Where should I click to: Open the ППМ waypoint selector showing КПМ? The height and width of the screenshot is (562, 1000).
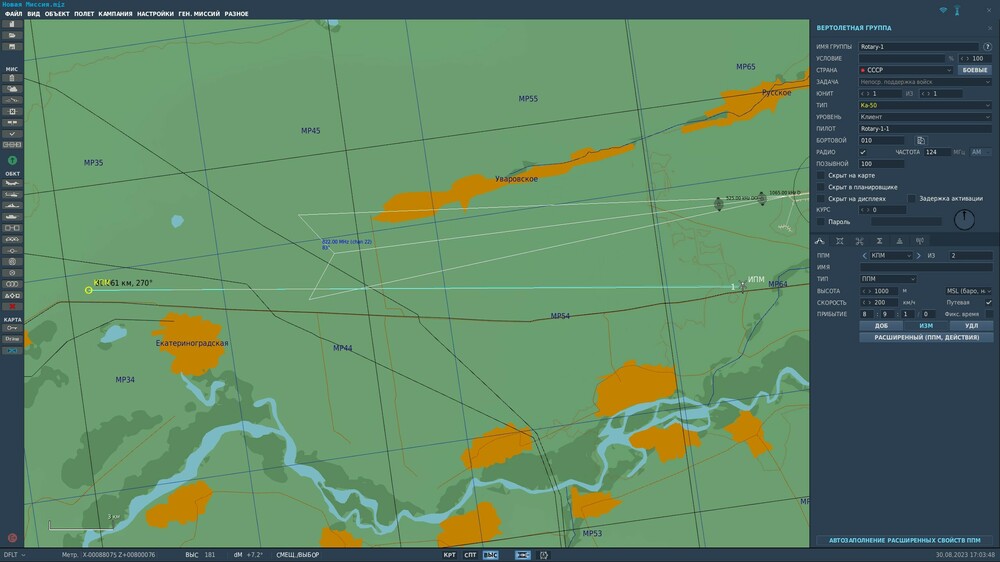point(892,256)
